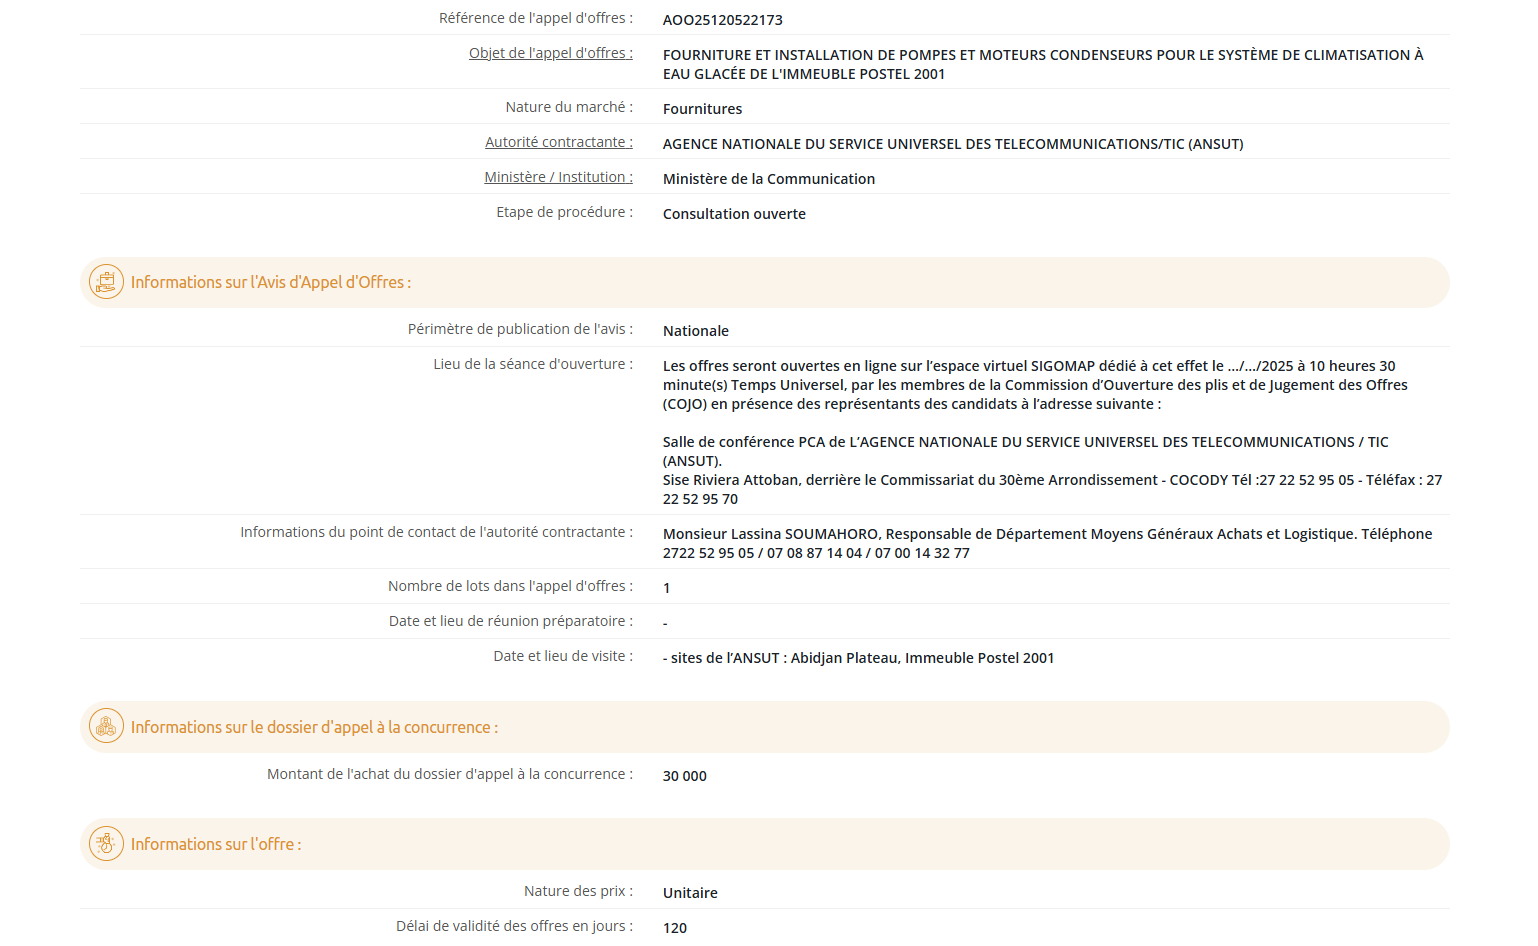The height and width of the screenshot is (946, 1538).
Task: Click the briefcase icon beside Avis d'Appel d'Offres
Action: click(106, 282)
